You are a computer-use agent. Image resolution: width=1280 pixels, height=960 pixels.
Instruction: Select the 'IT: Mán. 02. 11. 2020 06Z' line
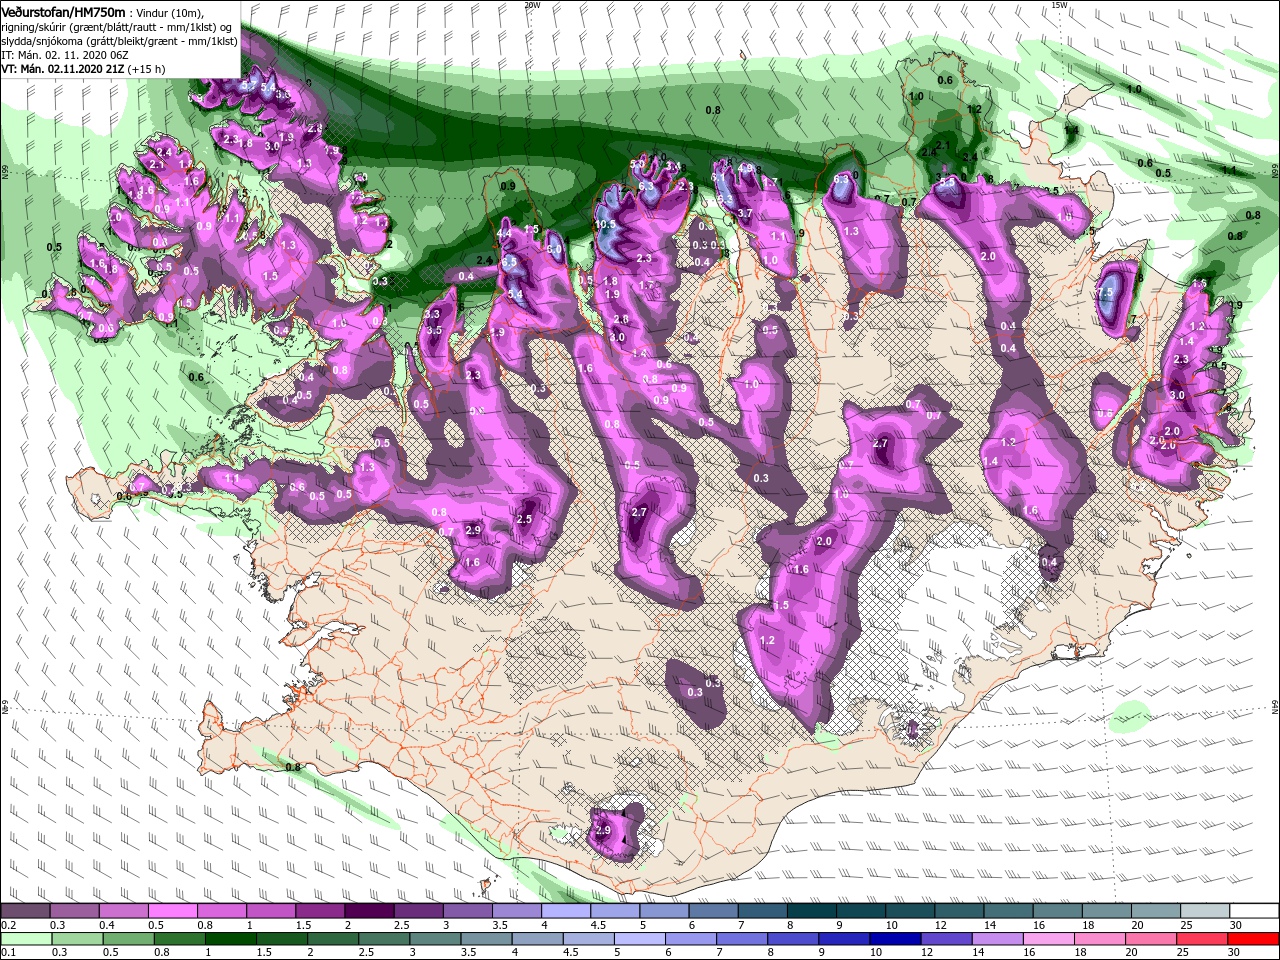point(65,55)
